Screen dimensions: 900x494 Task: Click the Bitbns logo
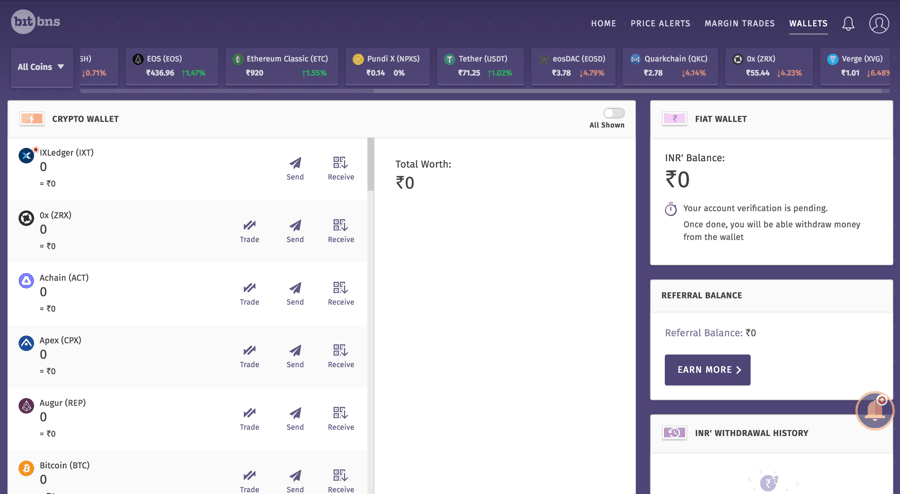[36, 22]
